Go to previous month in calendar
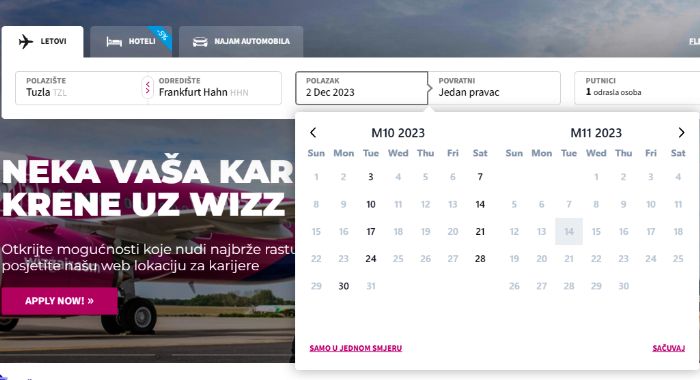 point(313,133)
